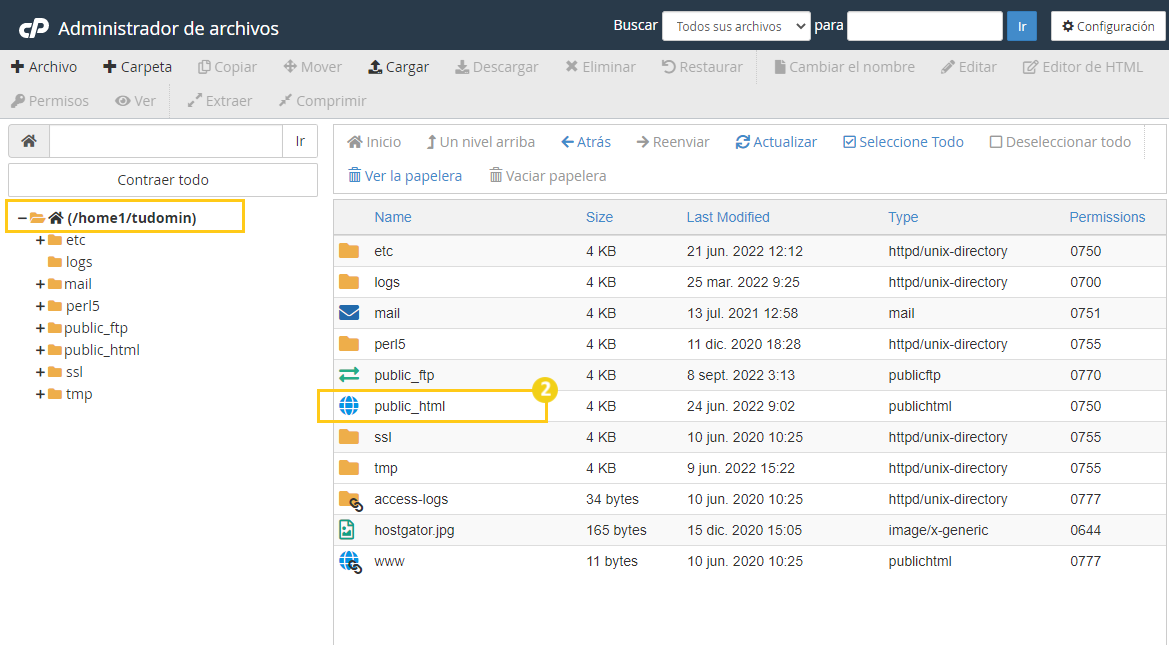Click the access-logs linked folder icon
This screenshot has height=645, width=1169.
pyautogui.click(x=350, y=500)
